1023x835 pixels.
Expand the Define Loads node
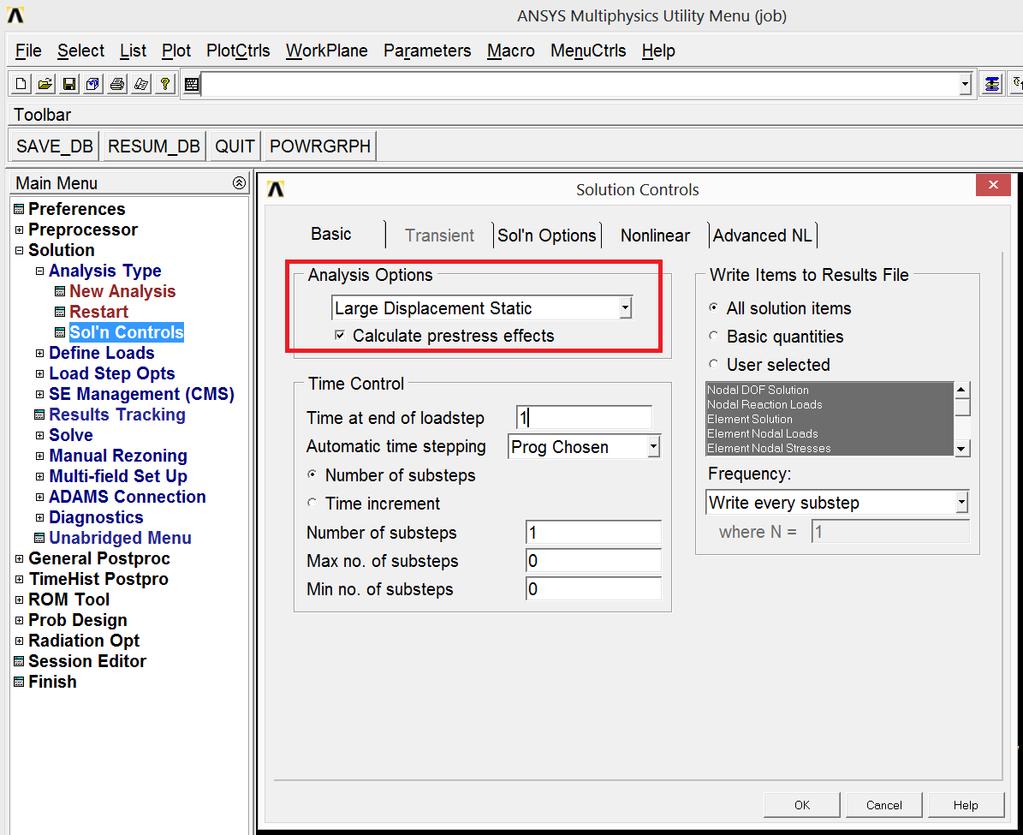click(x=40, y=353)
